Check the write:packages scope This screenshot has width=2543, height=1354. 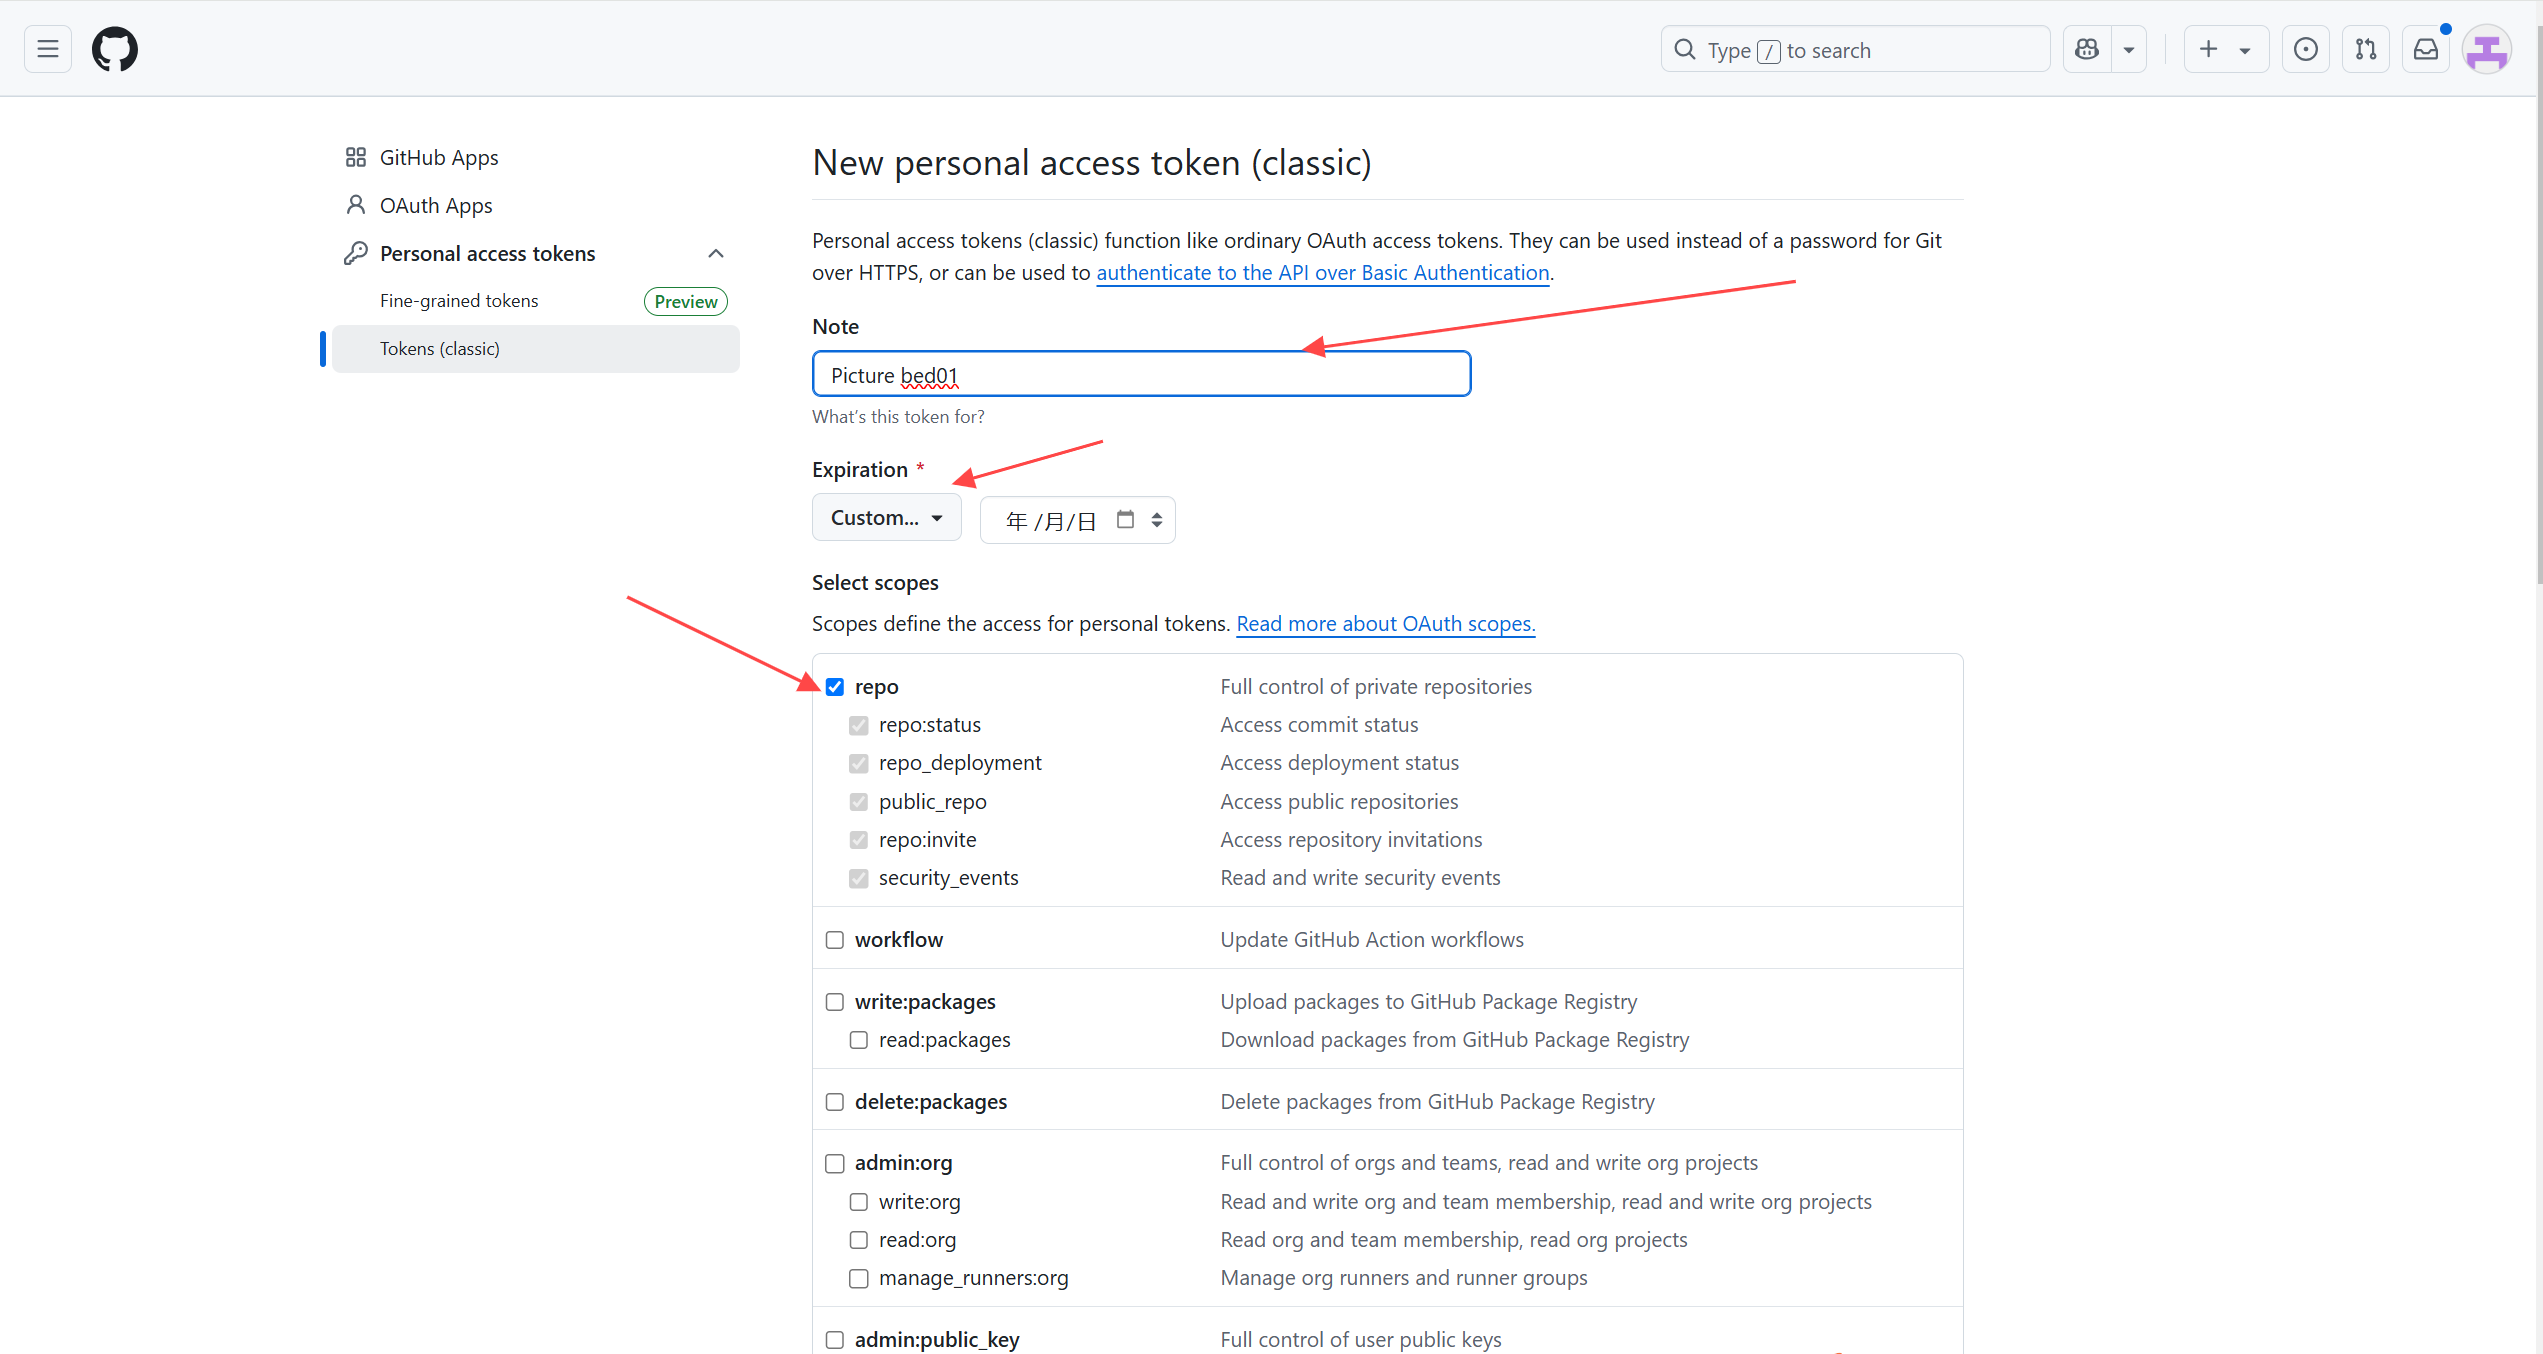click(835, 1002)
